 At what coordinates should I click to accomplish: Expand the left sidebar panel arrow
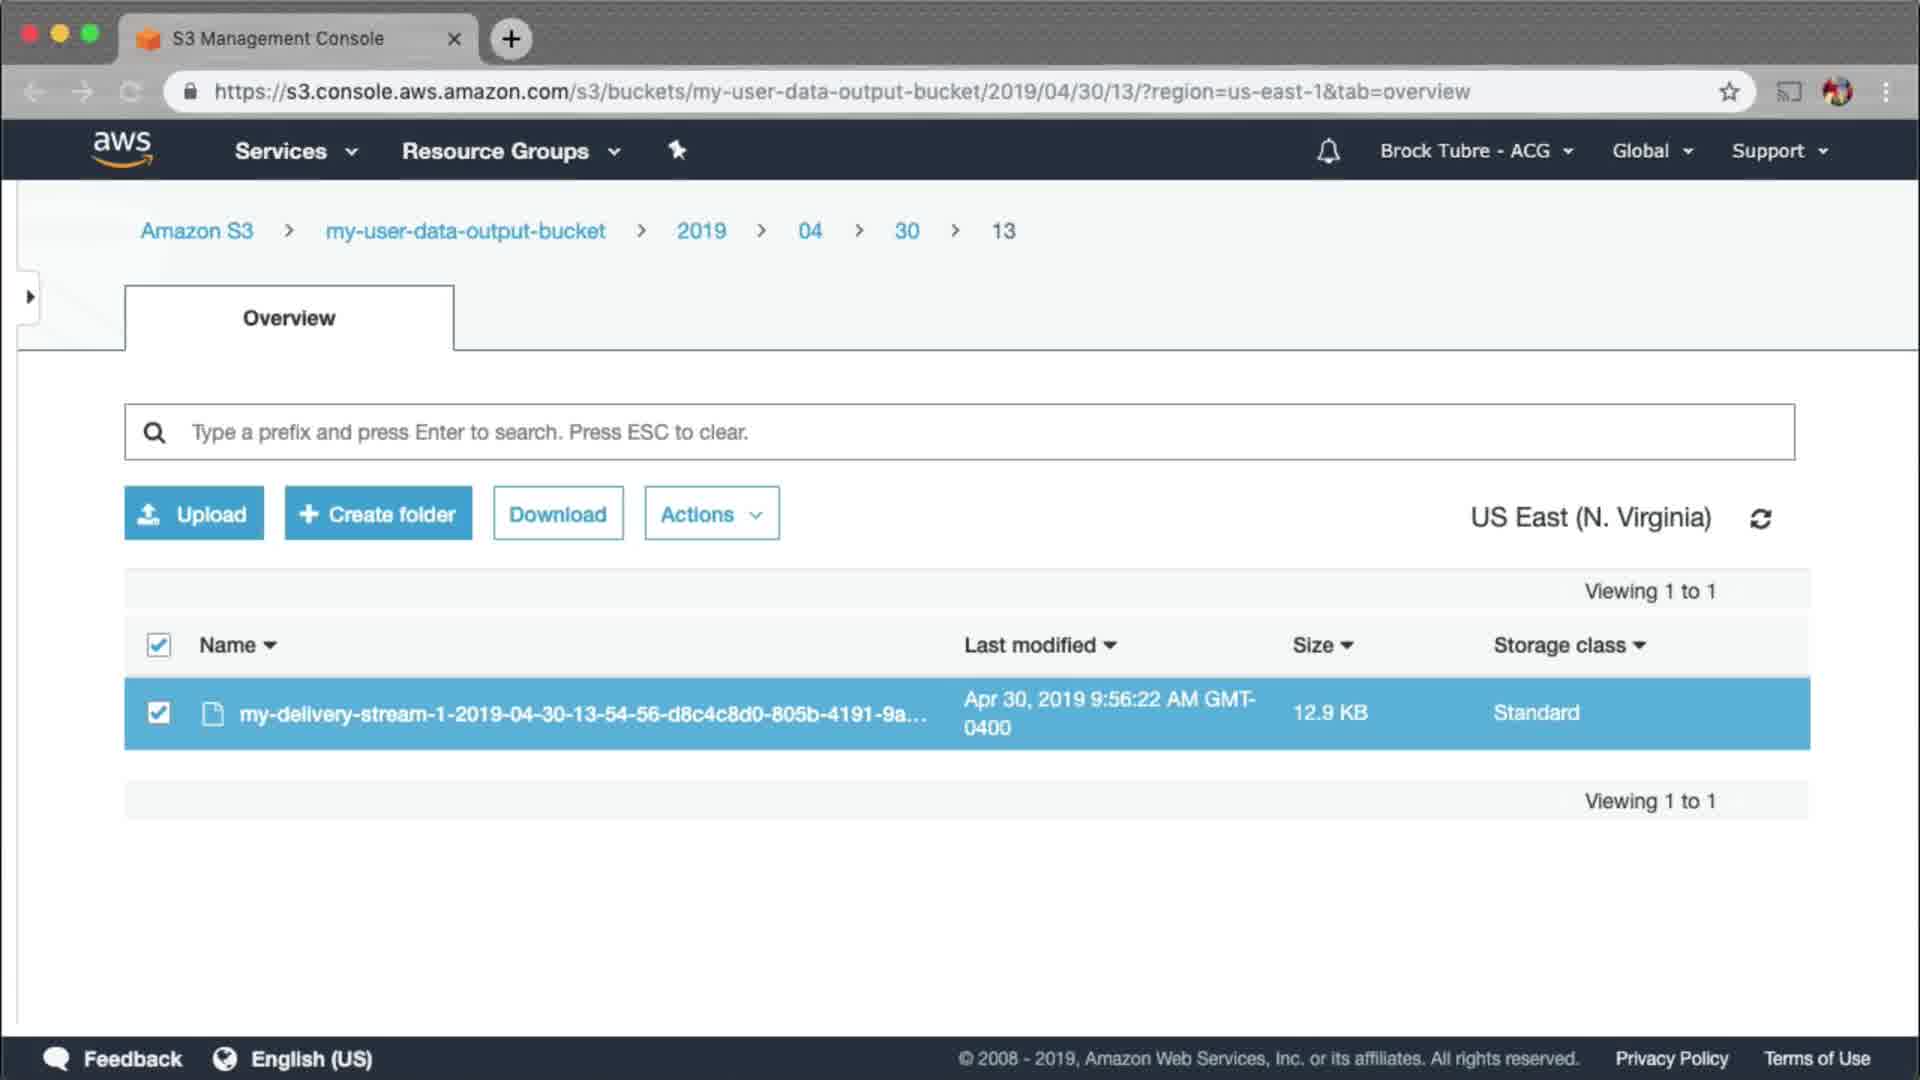click(x=30, y=297)
